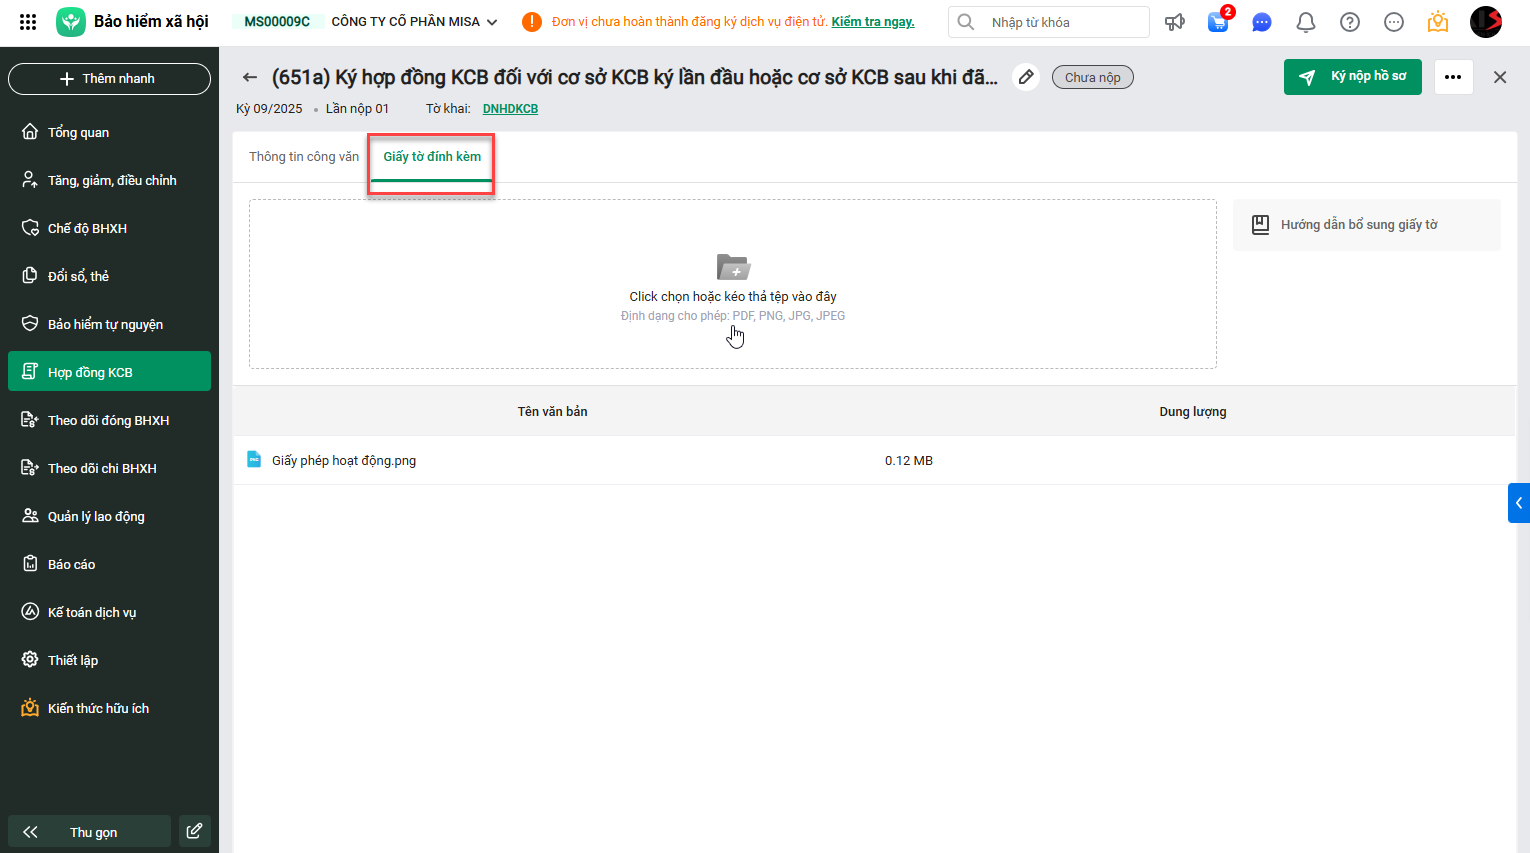Click the edit icon beside Thu gọn
1530x853 pixels.
click(195, 831)
